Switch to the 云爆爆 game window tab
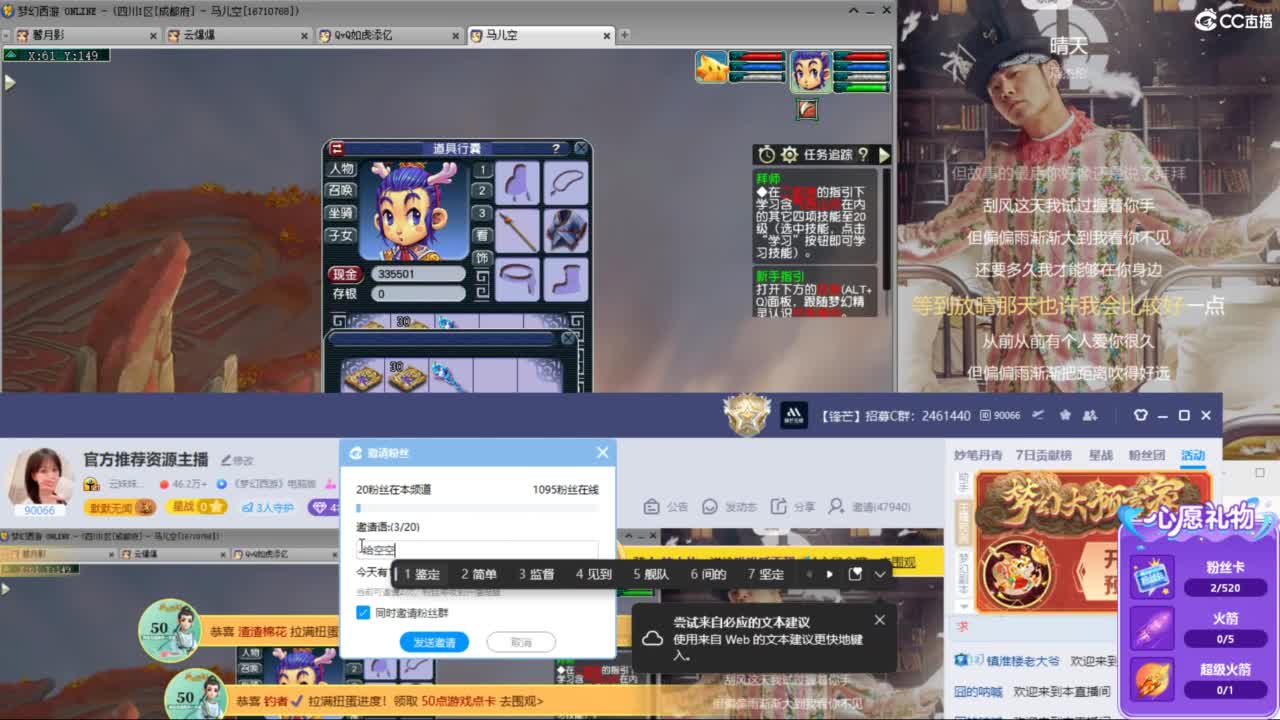This screenshot has height=720, width=1280. pyautogui.click(x=236, y=35)
